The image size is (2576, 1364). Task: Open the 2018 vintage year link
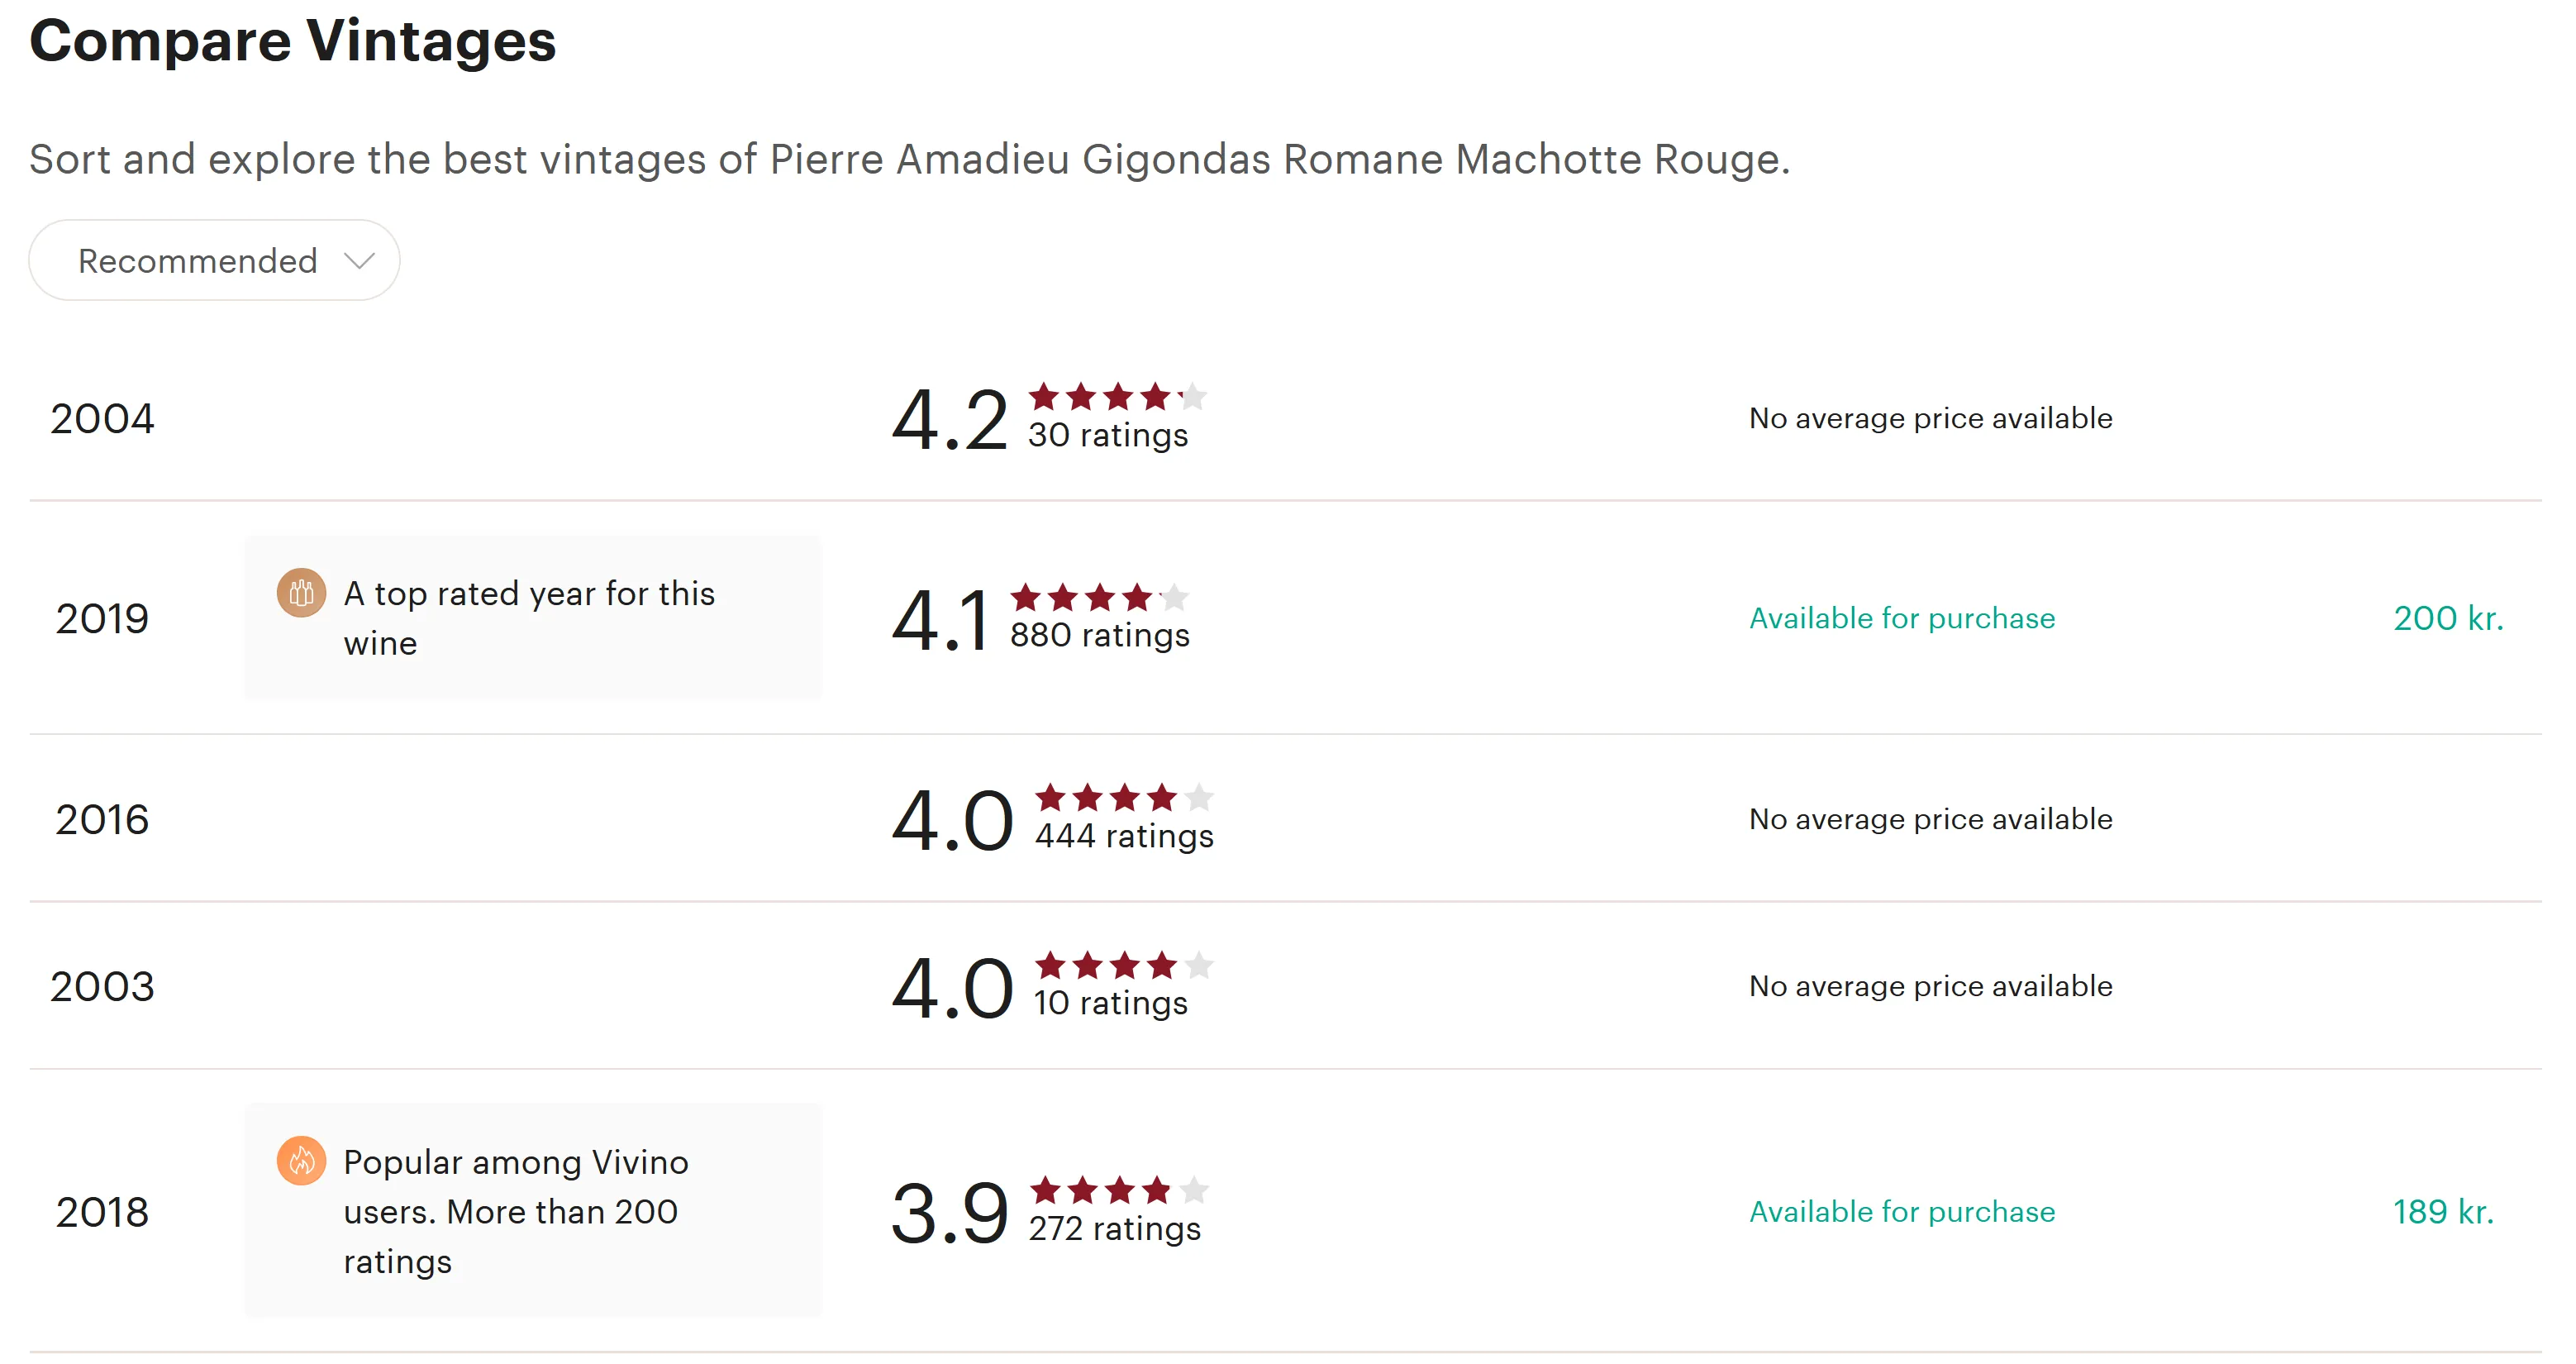102,1212
